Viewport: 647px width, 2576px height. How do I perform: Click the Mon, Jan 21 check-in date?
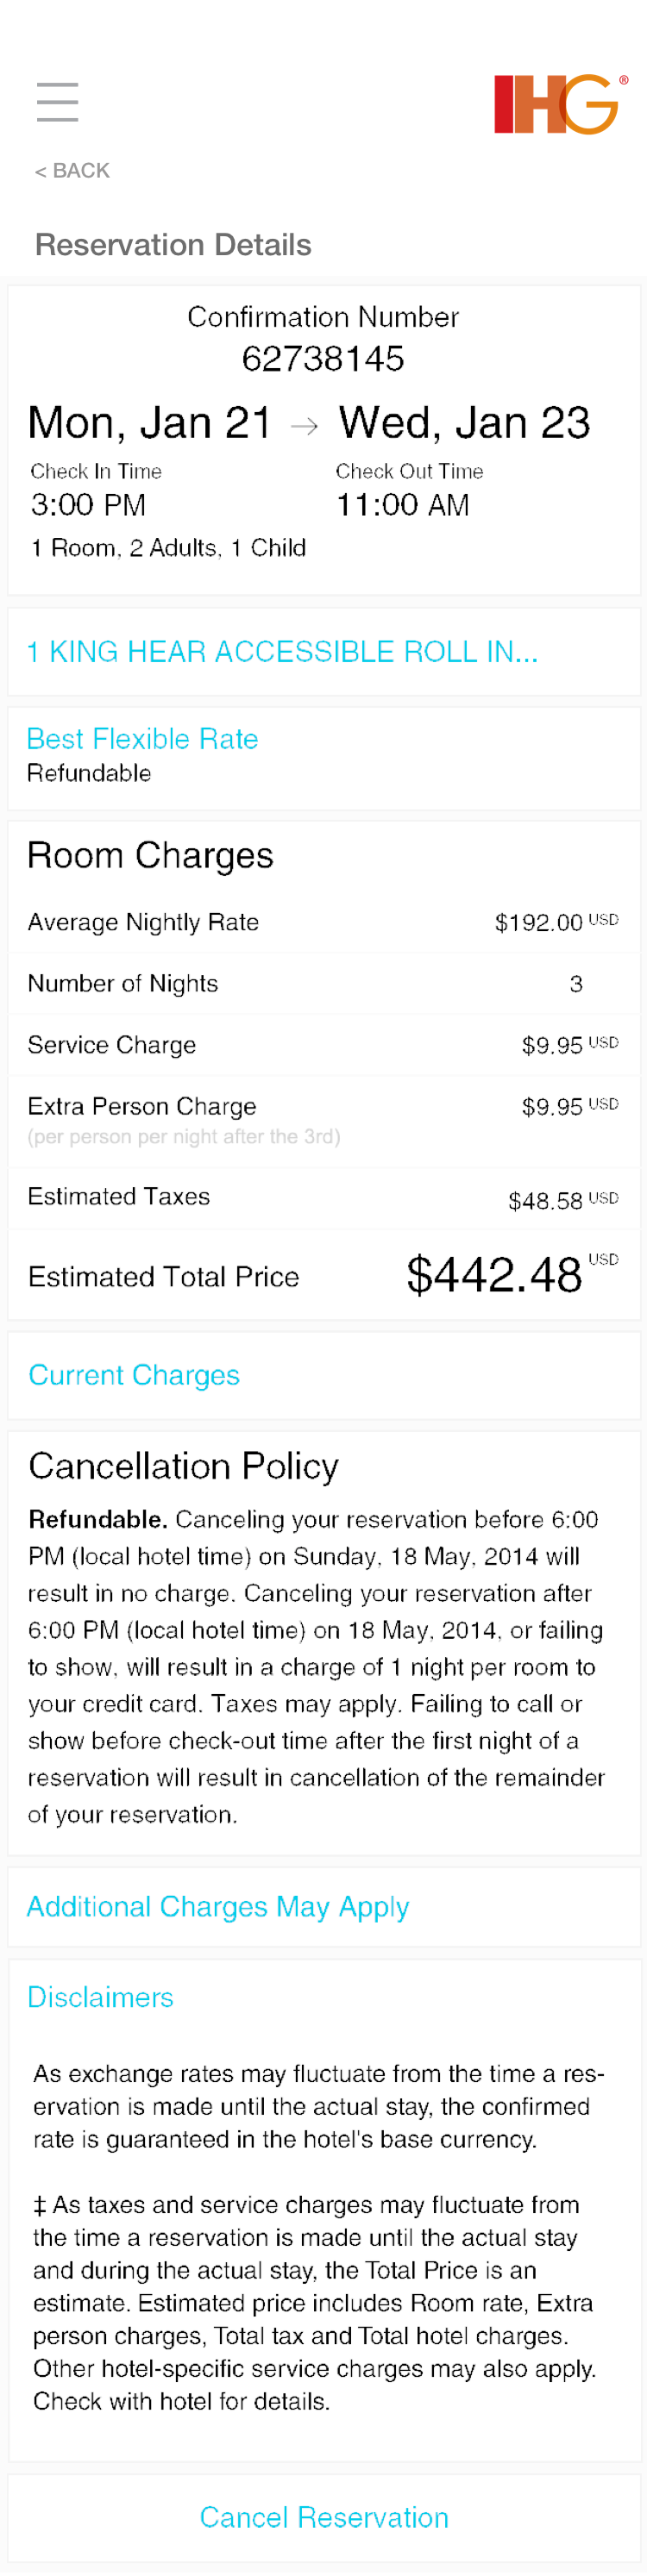click(x=149, y=423)
